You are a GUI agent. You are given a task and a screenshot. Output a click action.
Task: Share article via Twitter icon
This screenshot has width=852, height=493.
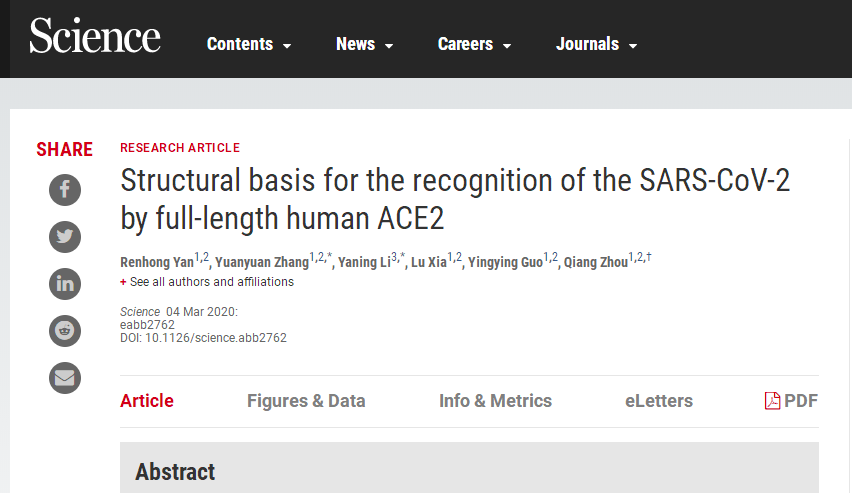(x=65, y=236)
